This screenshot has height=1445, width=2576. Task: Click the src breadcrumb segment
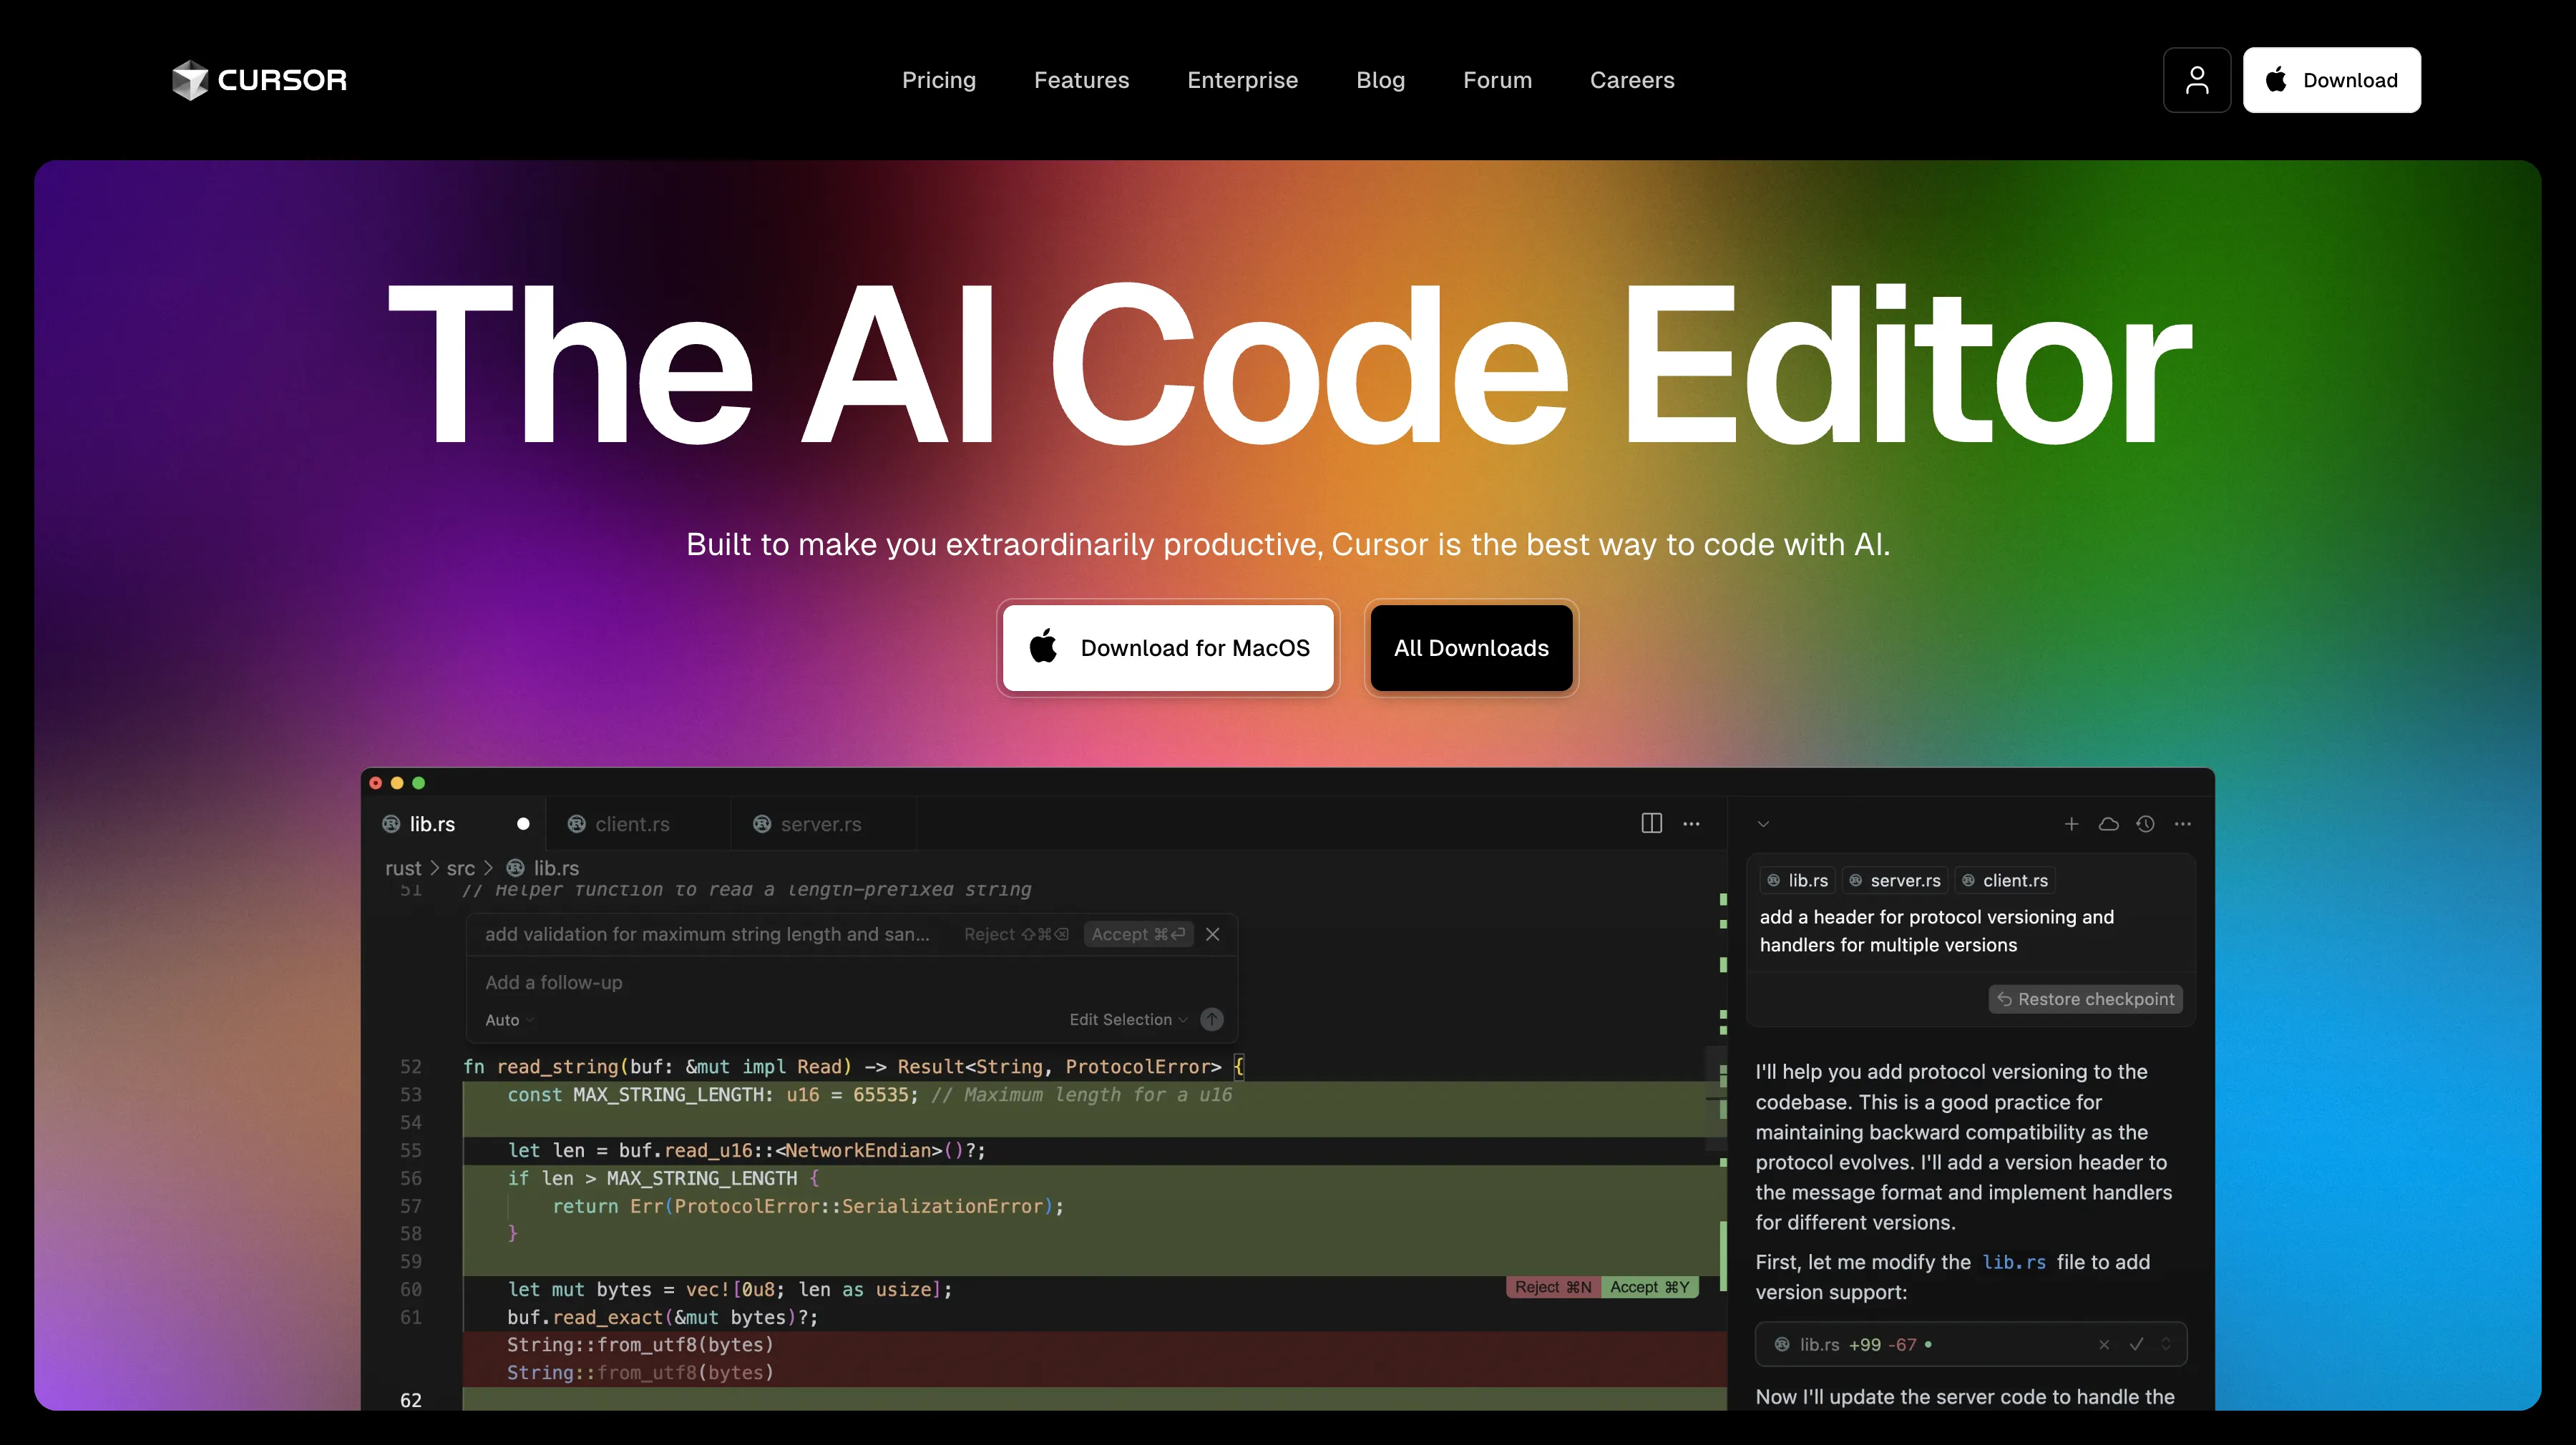[460, 868]
